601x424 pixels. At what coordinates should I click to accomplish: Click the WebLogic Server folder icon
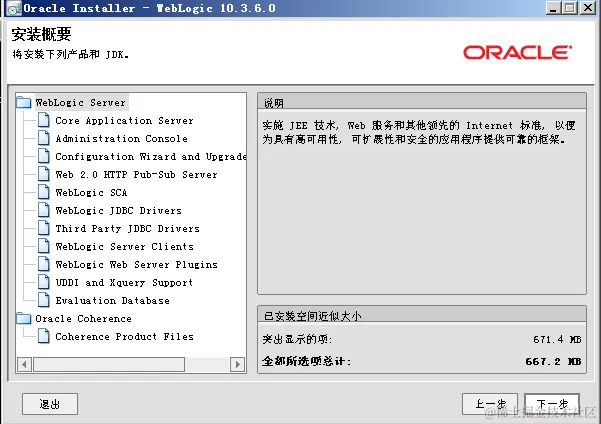(24, 102)
